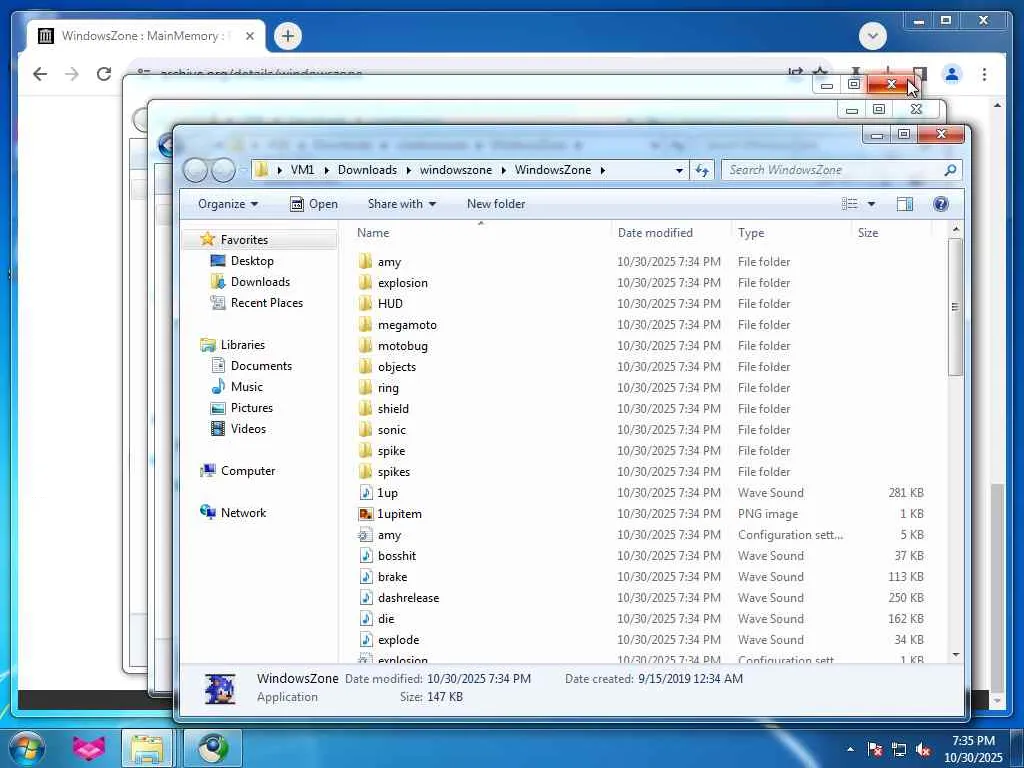Select the 1up wave sound file
Viewport: 1024px width, 768px height.
click(x=387, y=492)
